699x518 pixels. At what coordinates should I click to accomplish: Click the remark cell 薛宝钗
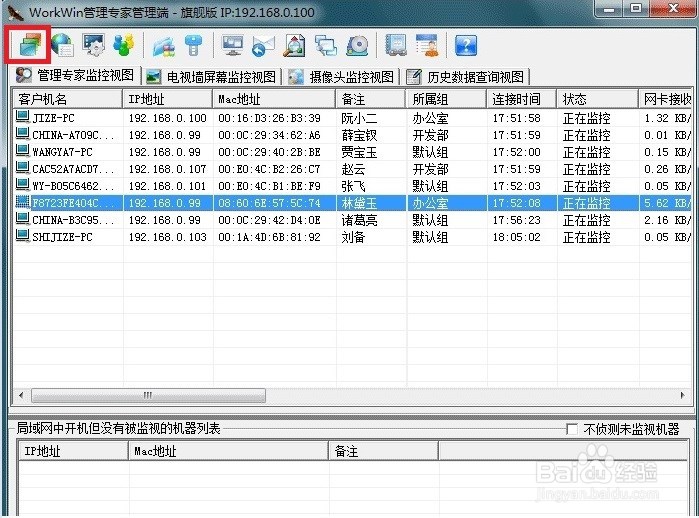click(359, 135)
